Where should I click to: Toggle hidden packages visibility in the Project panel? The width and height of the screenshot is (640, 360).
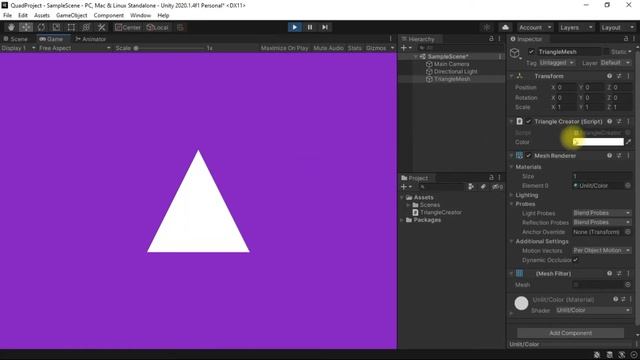pos(497,187)
